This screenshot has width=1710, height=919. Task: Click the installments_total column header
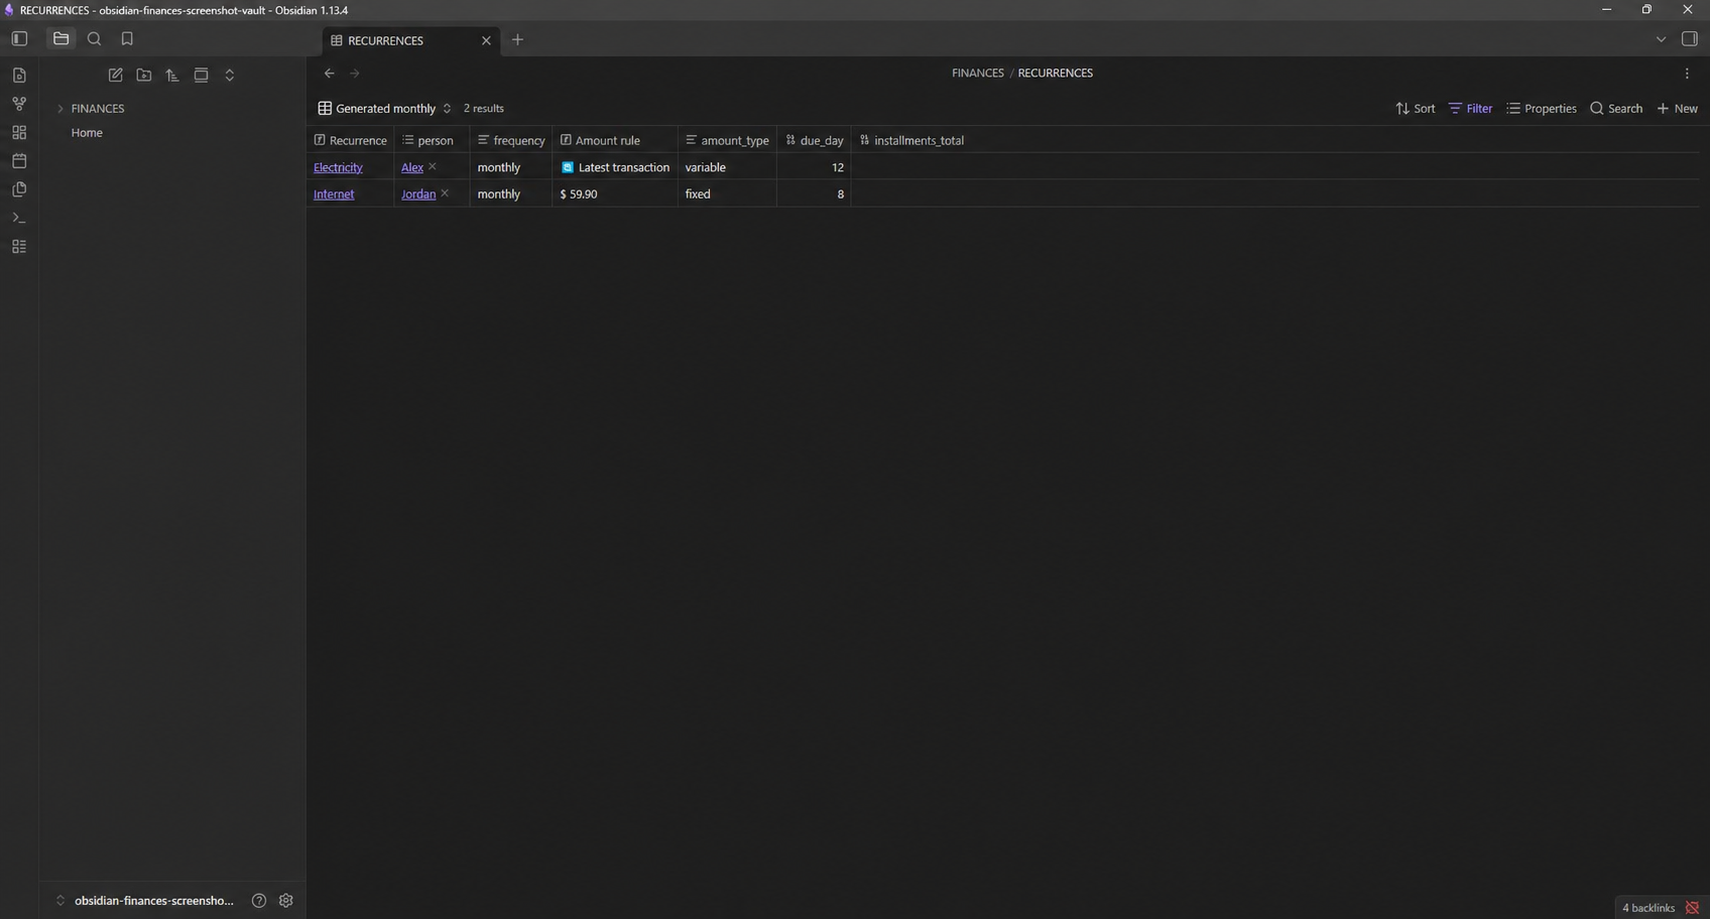912,140
